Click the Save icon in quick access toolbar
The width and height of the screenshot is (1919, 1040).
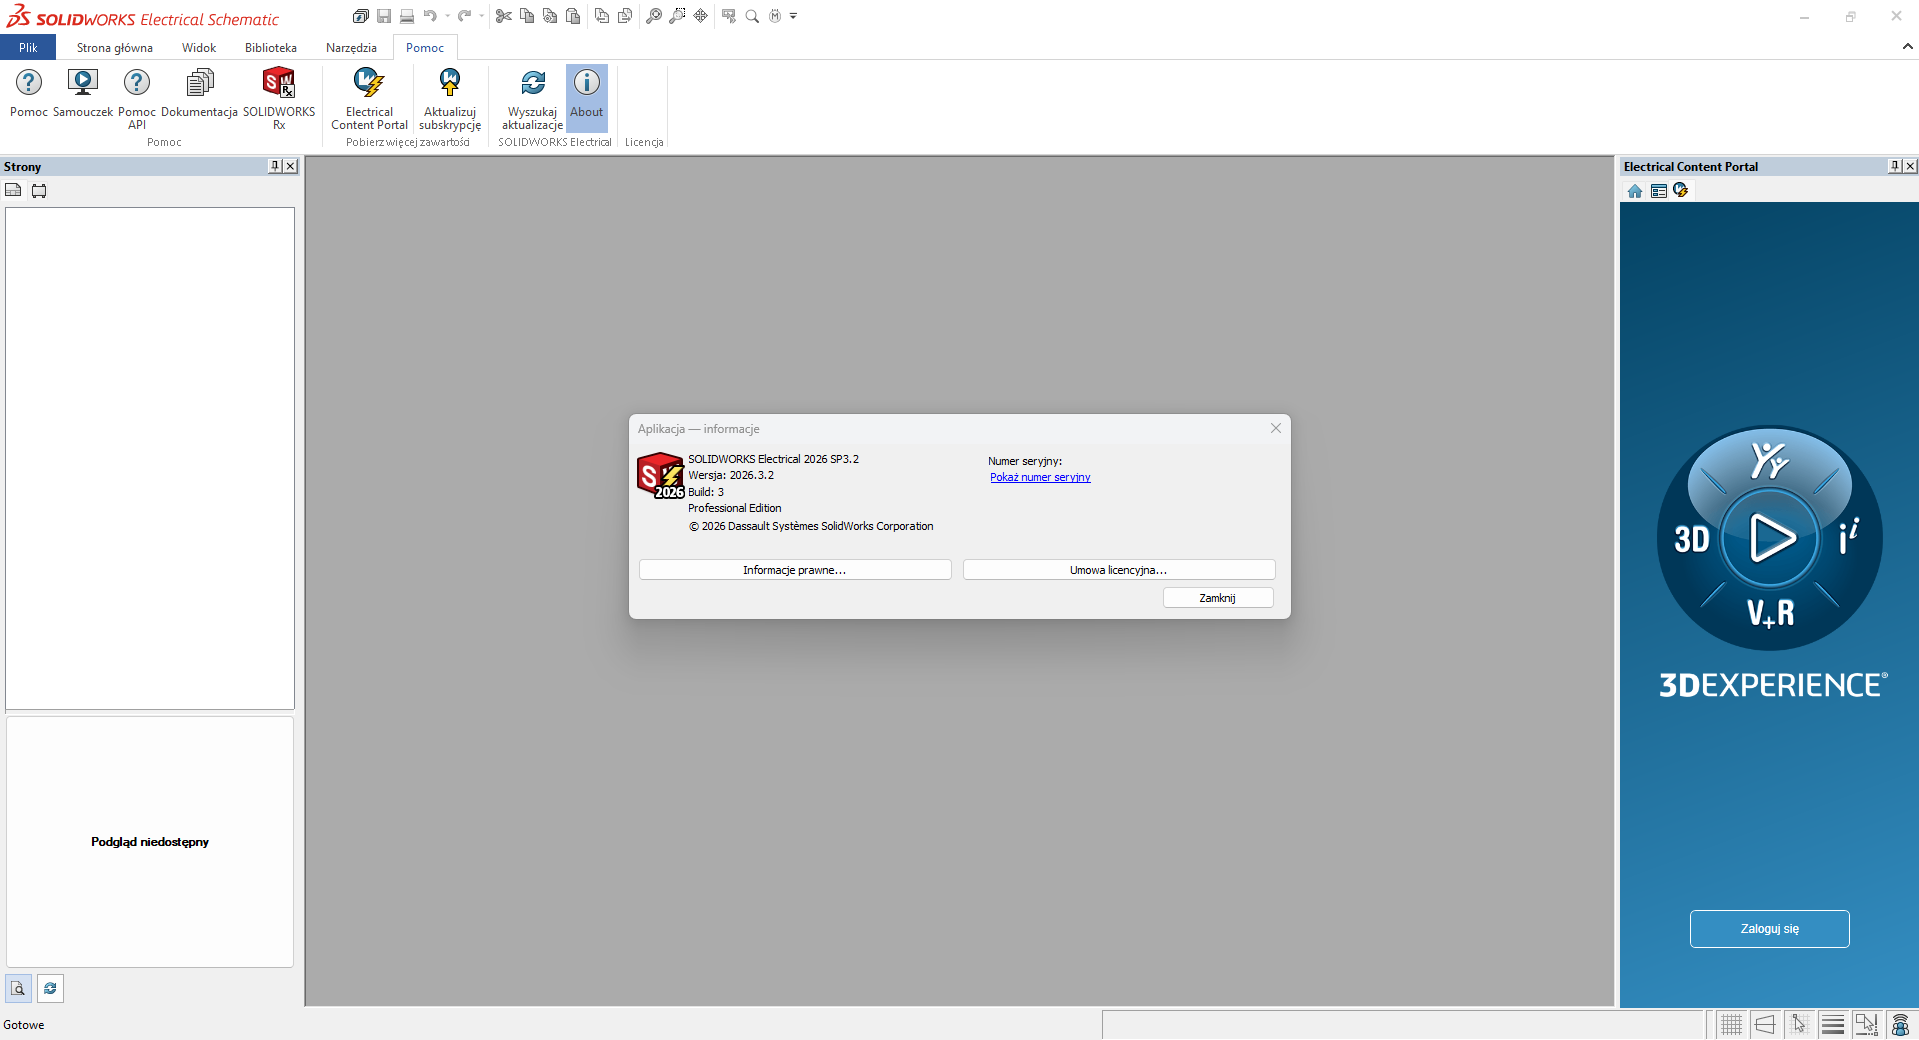click(384, 16)
